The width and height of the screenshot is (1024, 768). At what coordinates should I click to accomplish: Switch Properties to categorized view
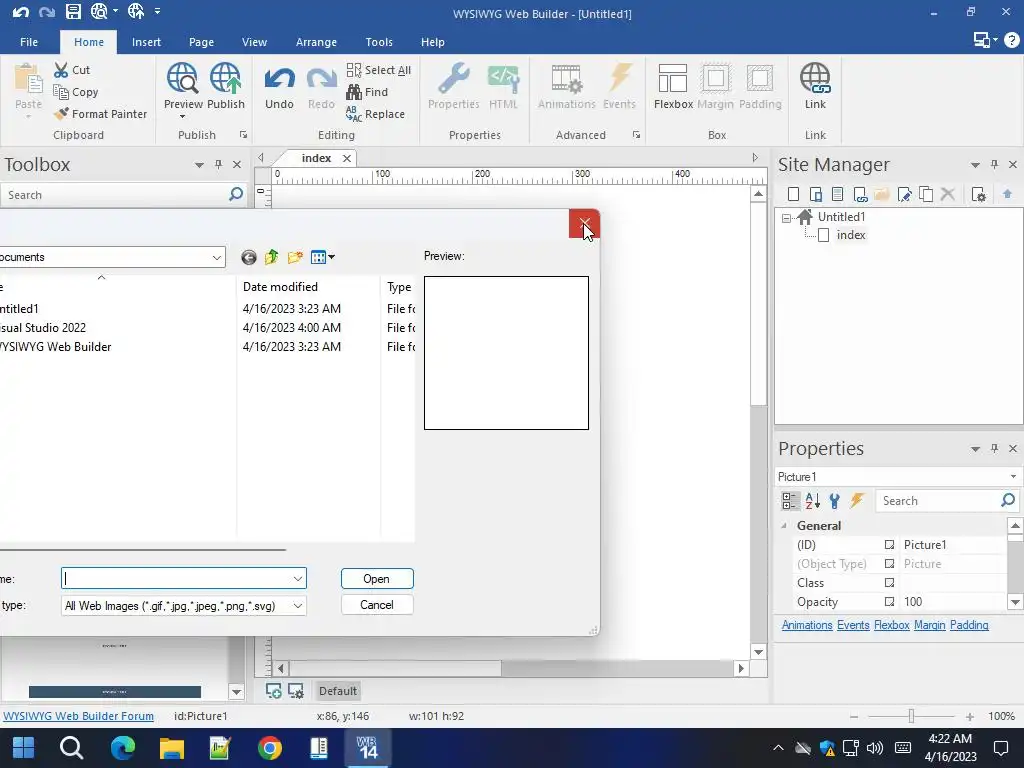[790, 501]
